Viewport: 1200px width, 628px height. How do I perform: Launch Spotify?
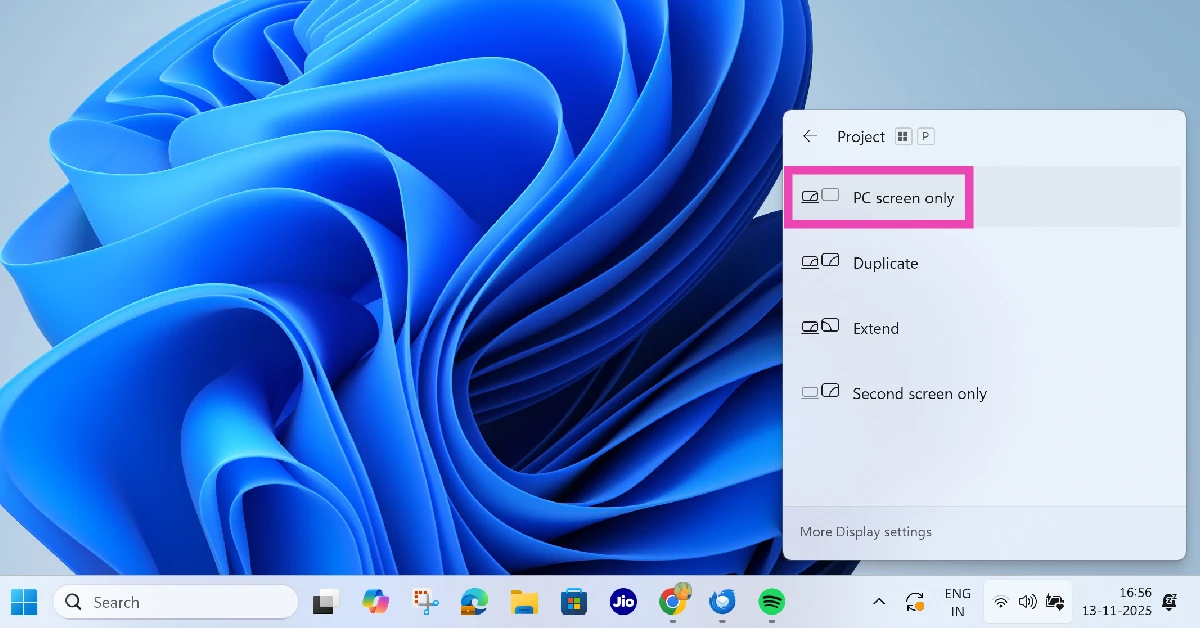(x=771, y=602)
